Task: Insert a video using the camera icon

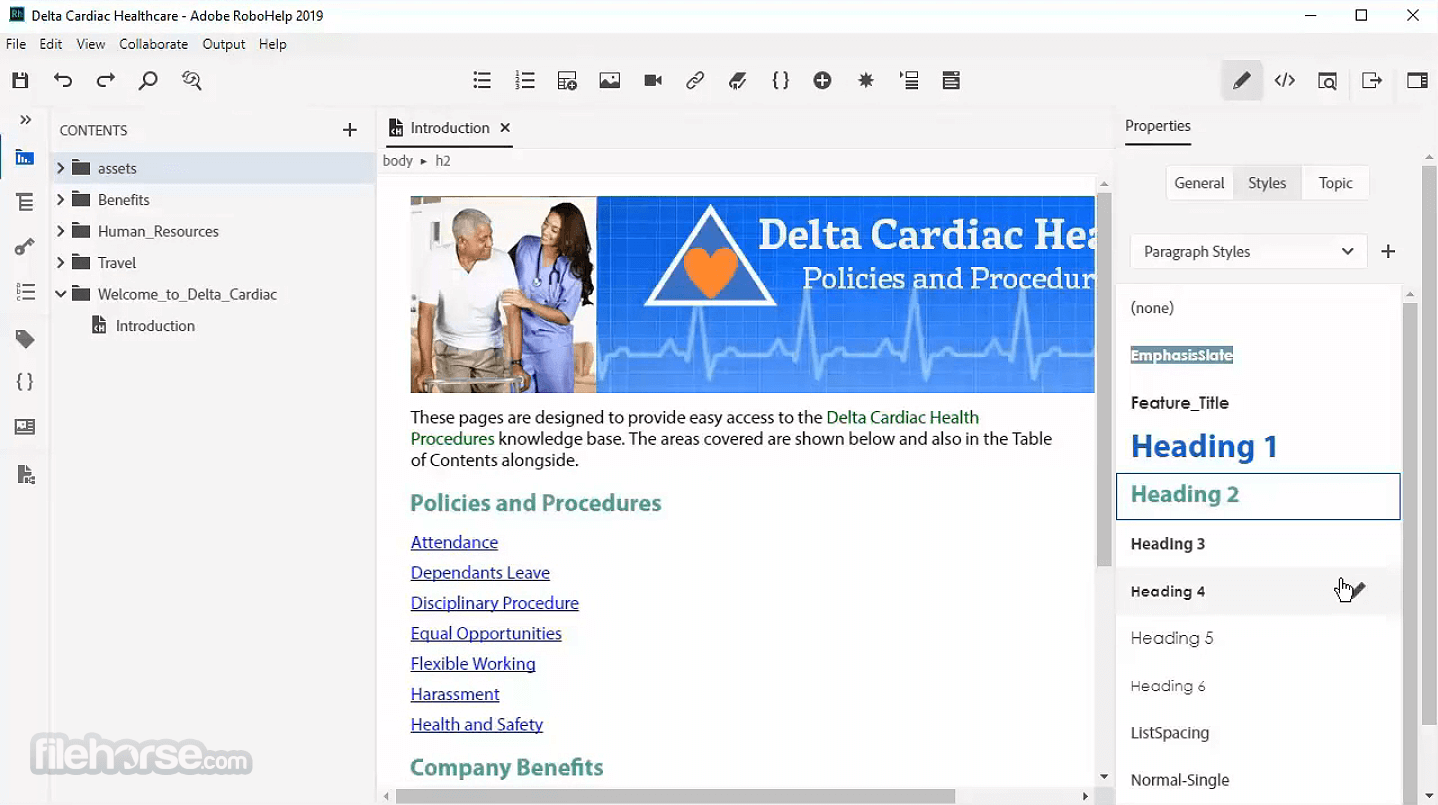Action: pos(653,81)
